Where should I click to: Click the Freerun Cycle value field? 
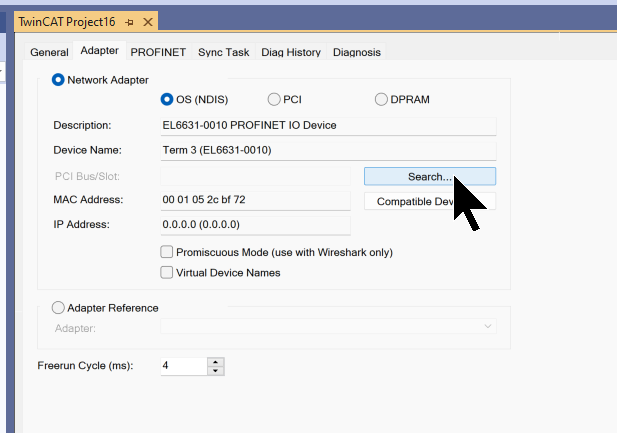click(184, 366)
